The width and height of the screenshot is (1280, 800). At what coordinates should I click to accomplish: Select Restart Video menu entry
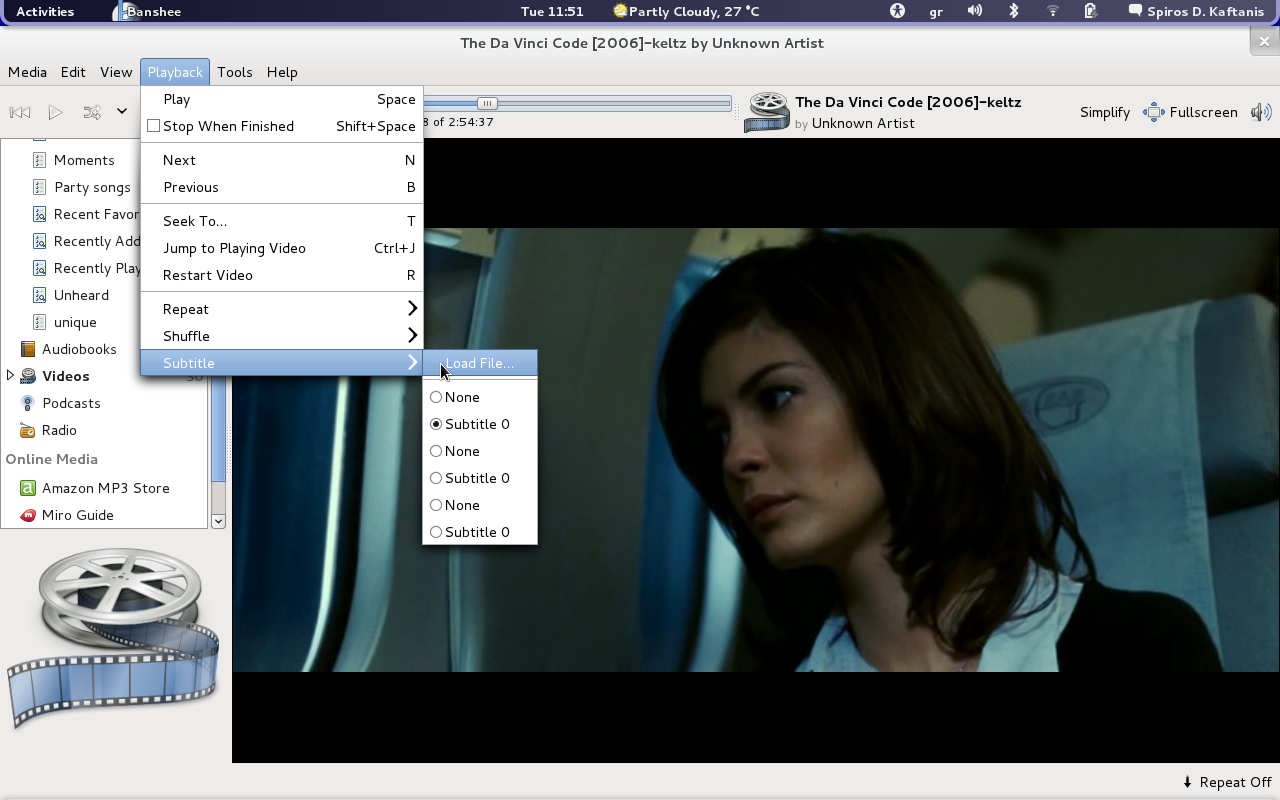point(282,275)
